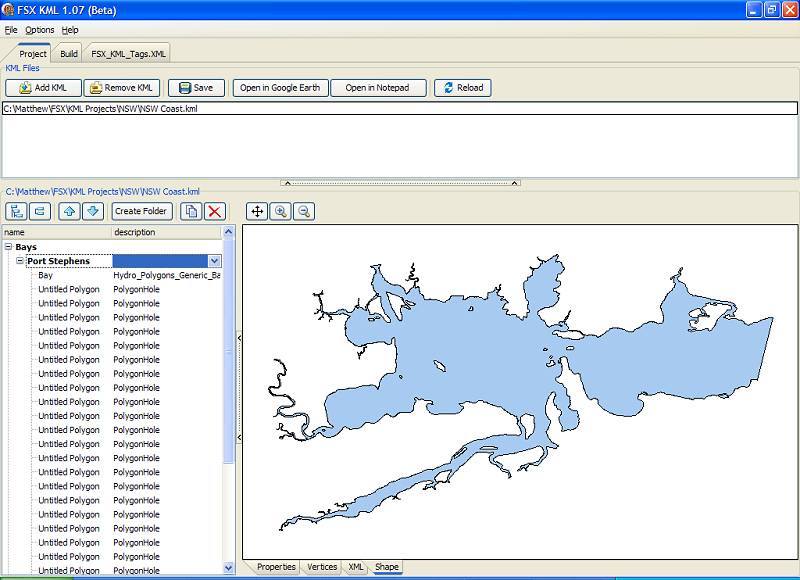Move item down with the down arrow
This screenshot has height=580, width=800.
tap(92, 211)
